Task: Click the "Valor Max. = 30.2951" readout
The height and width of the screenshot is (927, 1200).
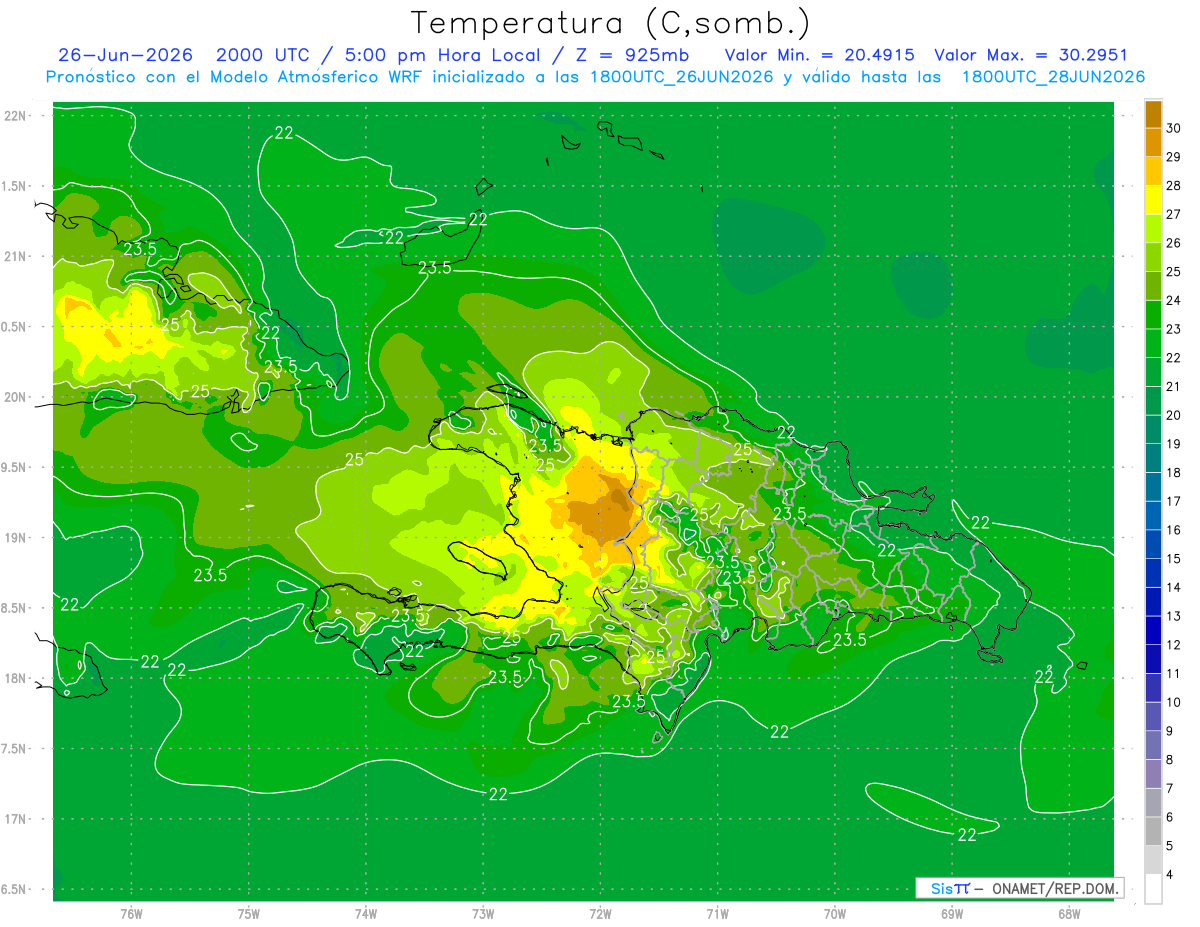Action: [x=1030, y=55]
